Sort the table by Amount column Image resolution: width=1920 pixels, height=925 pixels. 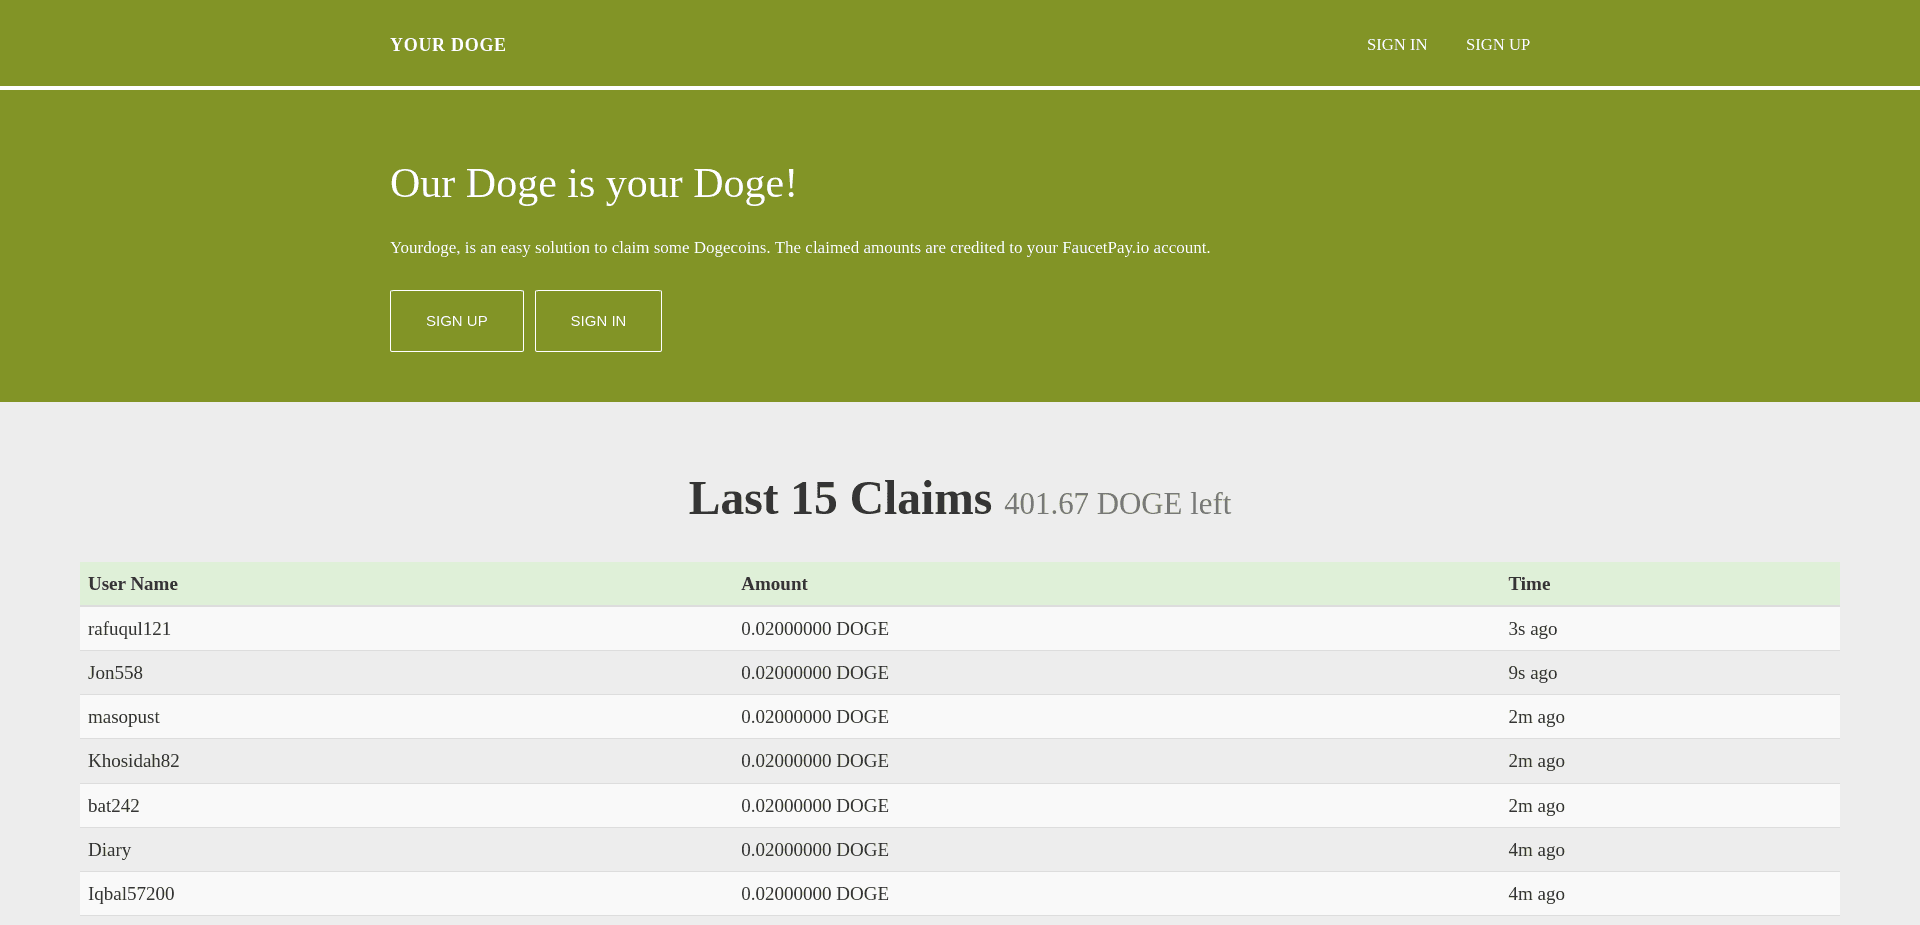(775, 584)
